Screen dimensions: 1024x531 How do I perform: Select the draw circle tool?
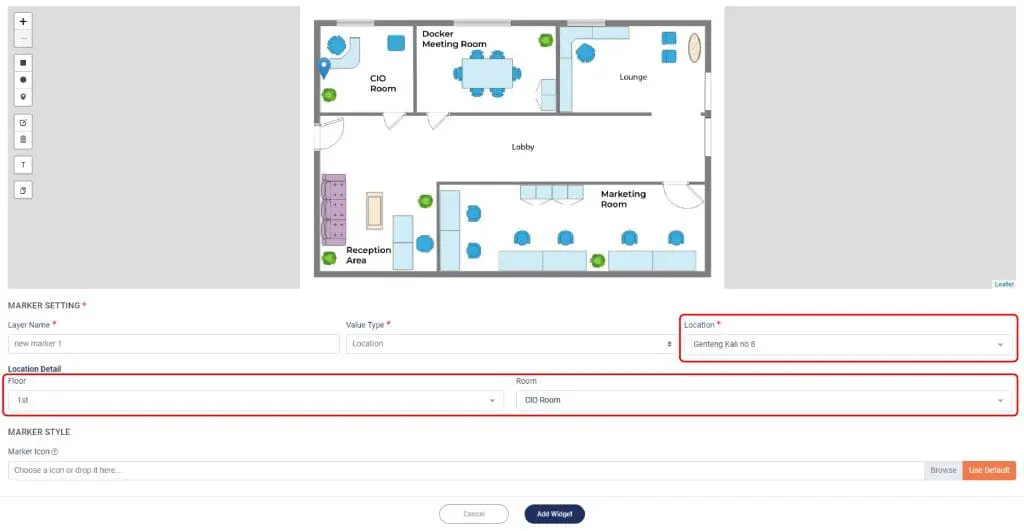point(23,79)
